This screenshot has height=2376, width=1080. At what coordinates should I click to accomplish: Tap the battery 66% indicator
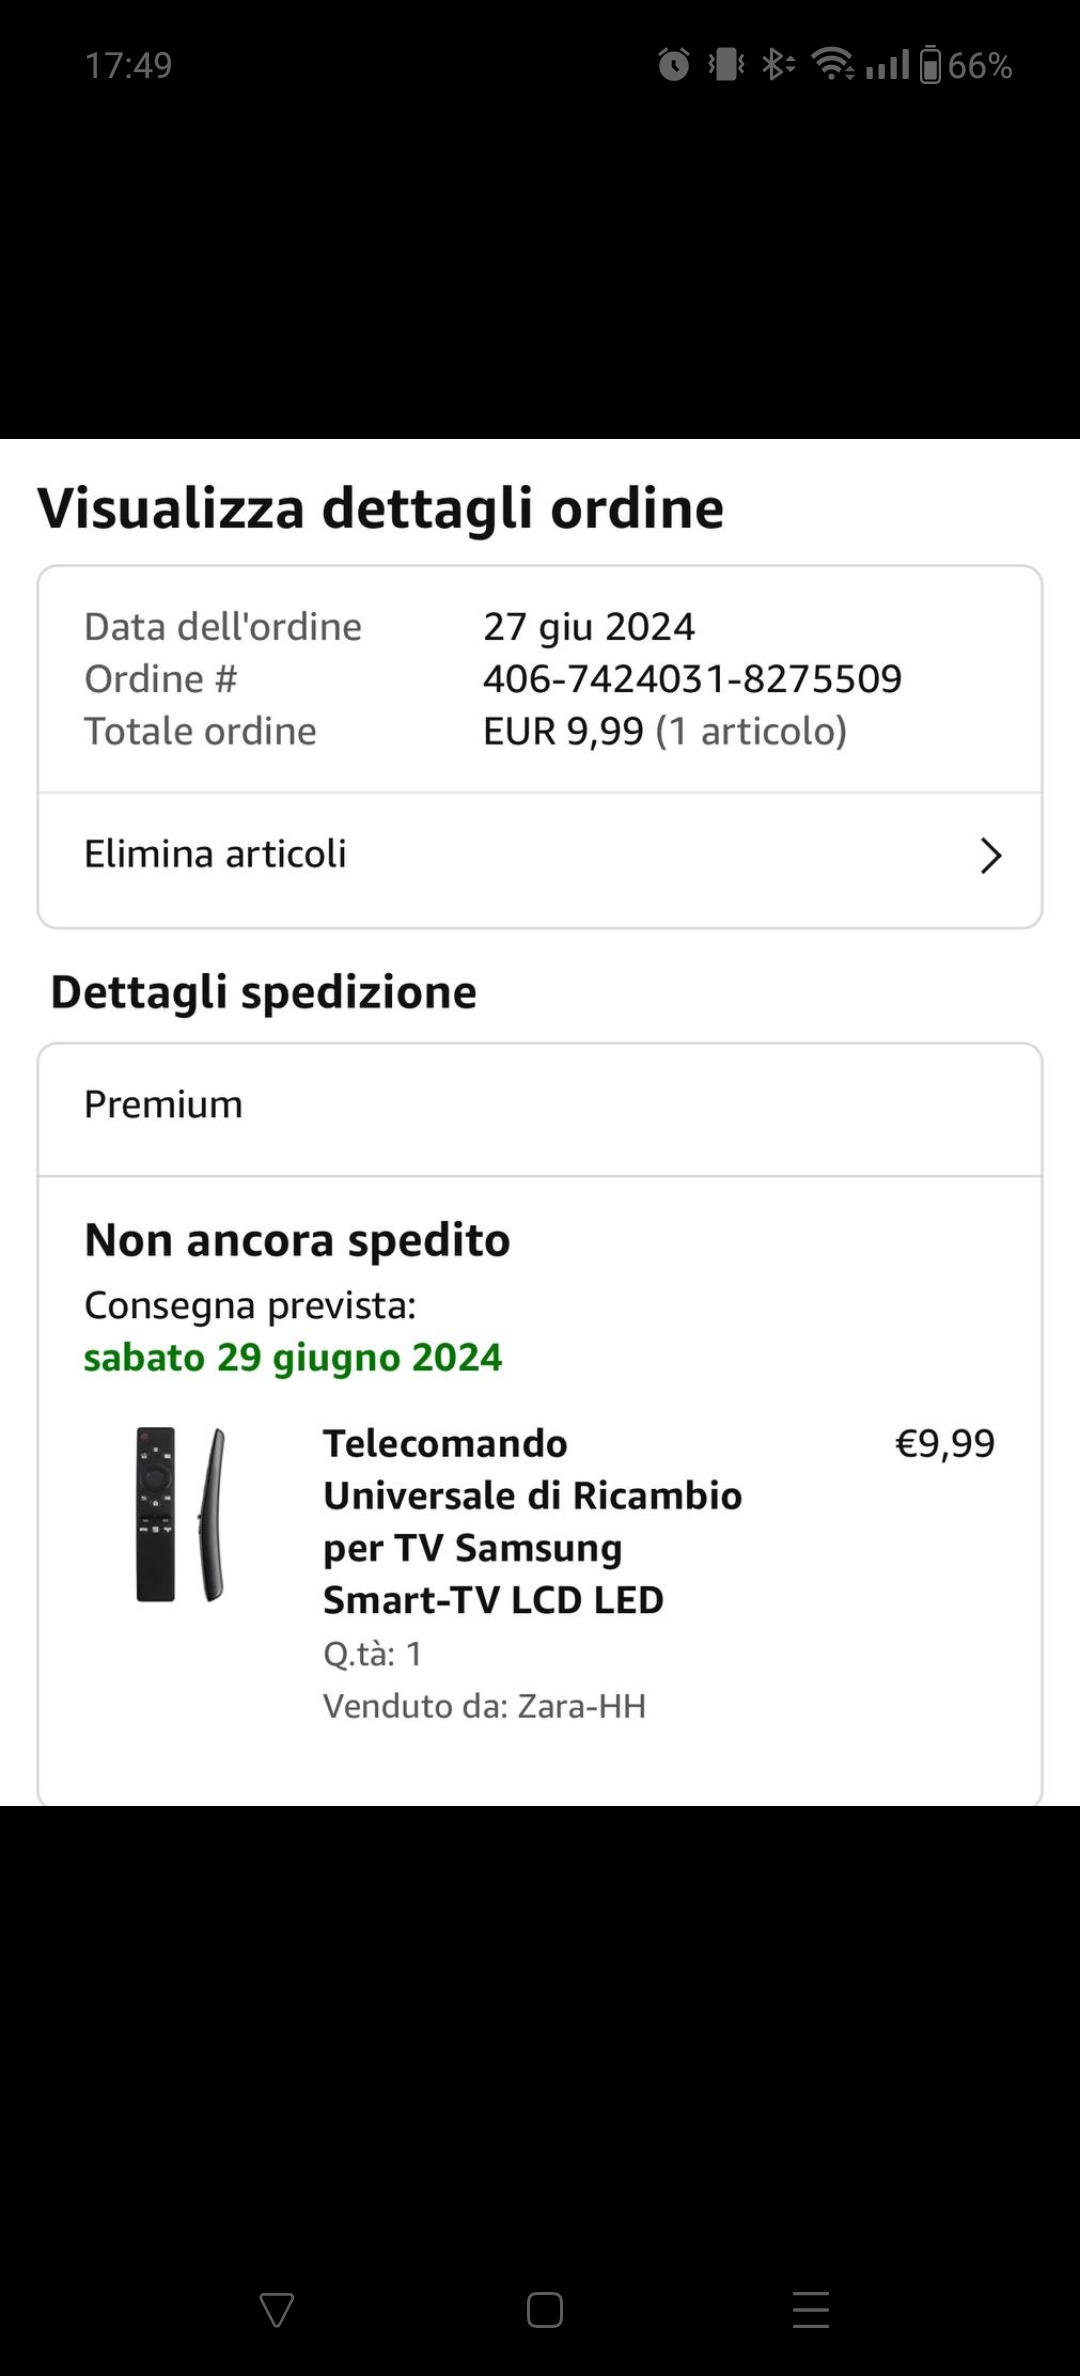coord(966,65)
